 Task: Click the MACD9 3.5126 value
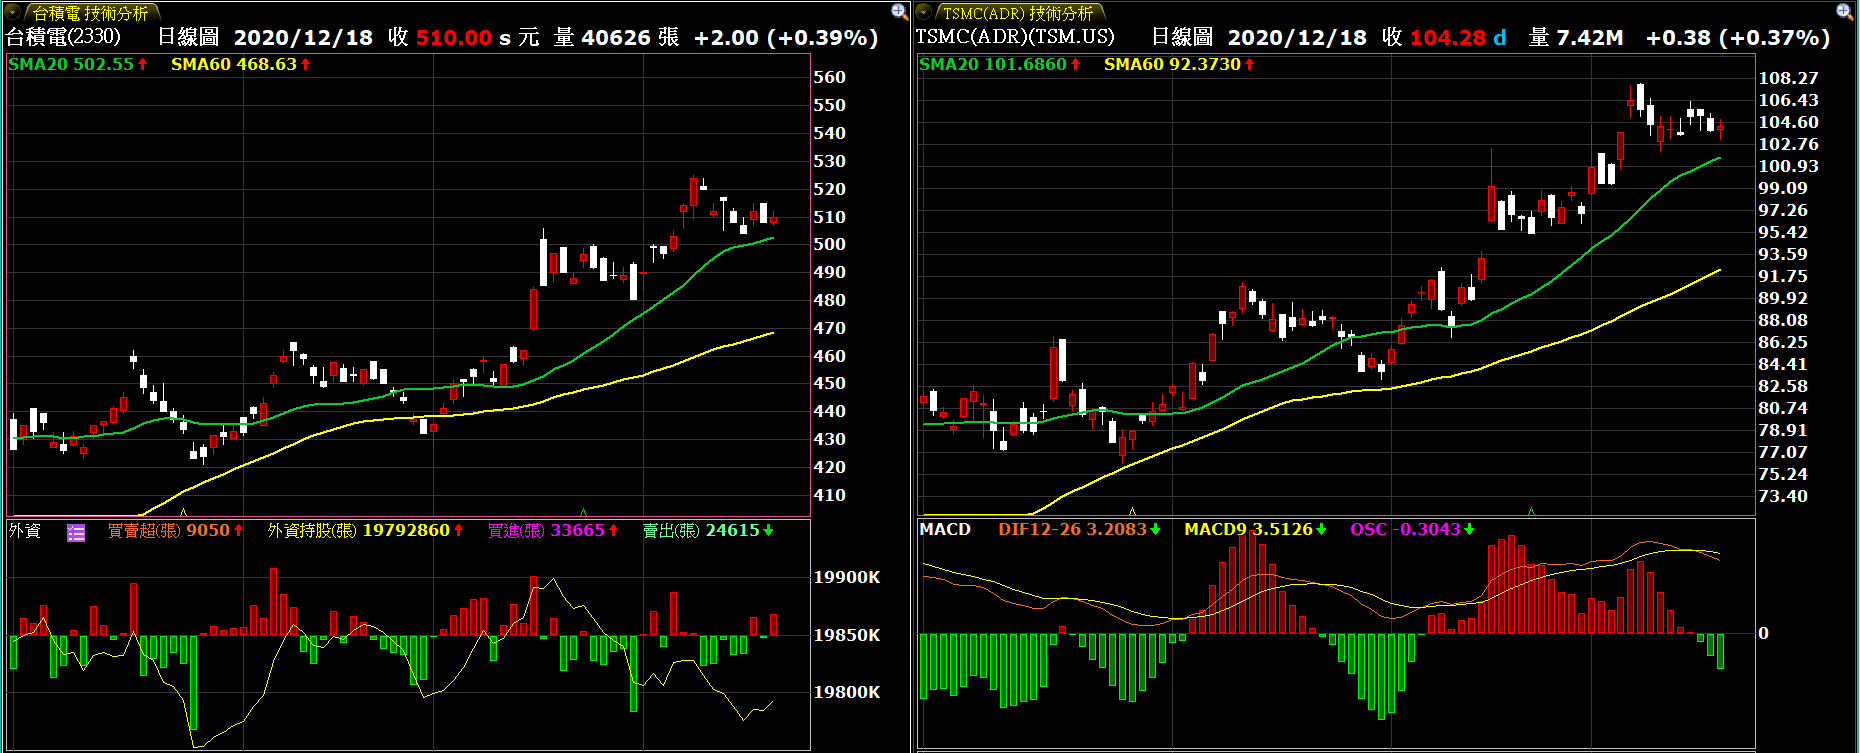pos(1255,529)
